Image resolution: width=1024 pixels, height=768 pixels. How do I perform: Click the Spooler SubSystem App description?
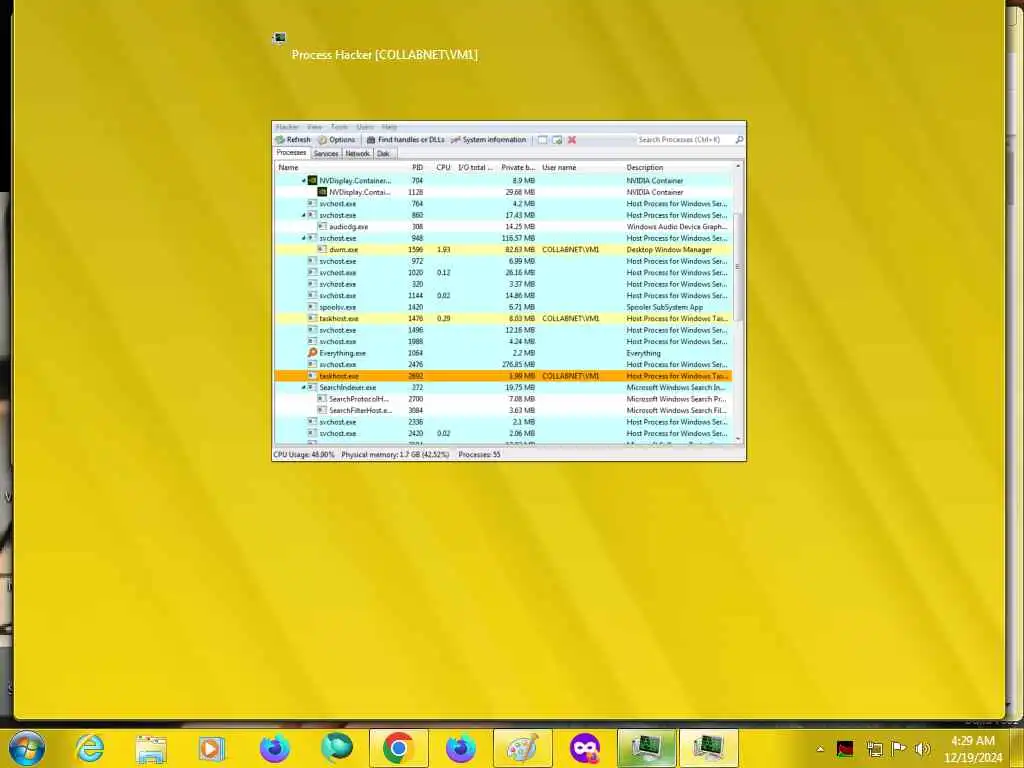click(665, 307)
